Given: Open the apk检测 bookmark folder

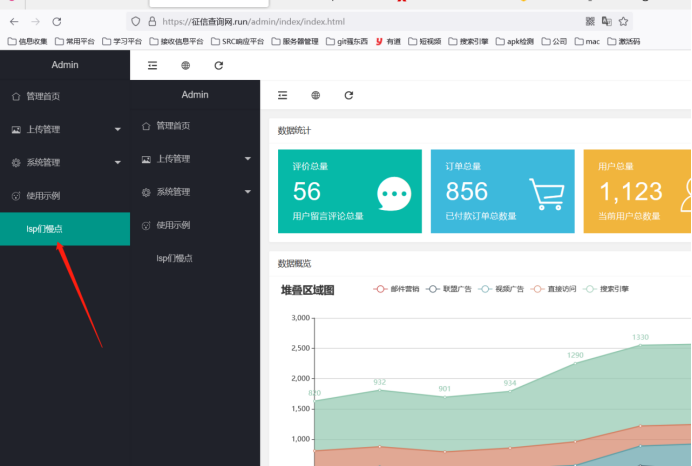Looking at the screenshot, I should click(x=515, y=41).
